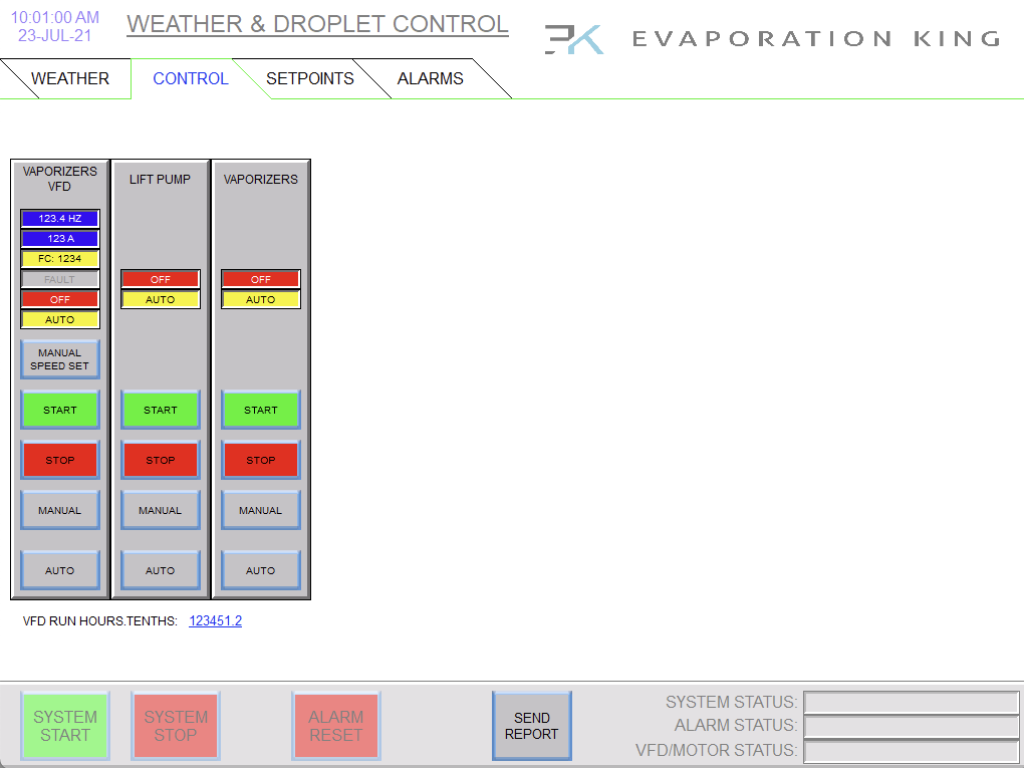Open the VFD run hours value 123451.2

click(x=216, y=620)
